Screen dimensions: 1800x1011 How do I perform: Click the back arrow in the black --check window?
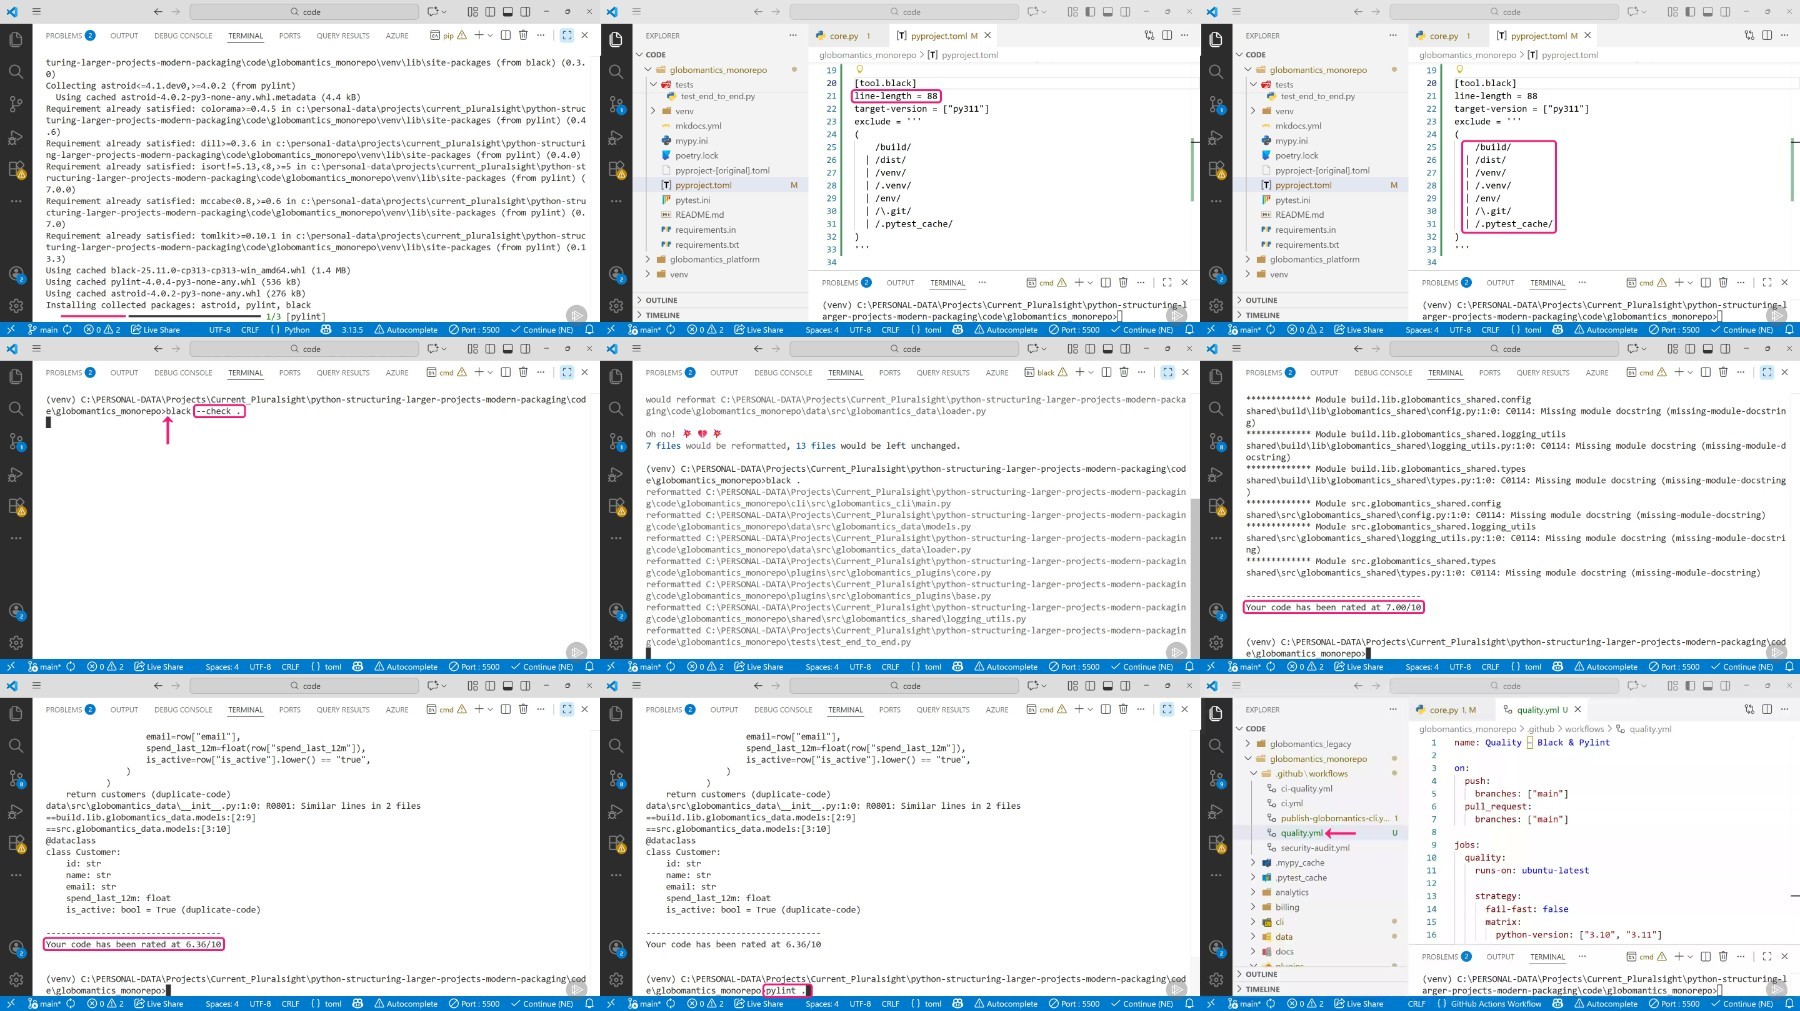(158, 349)
